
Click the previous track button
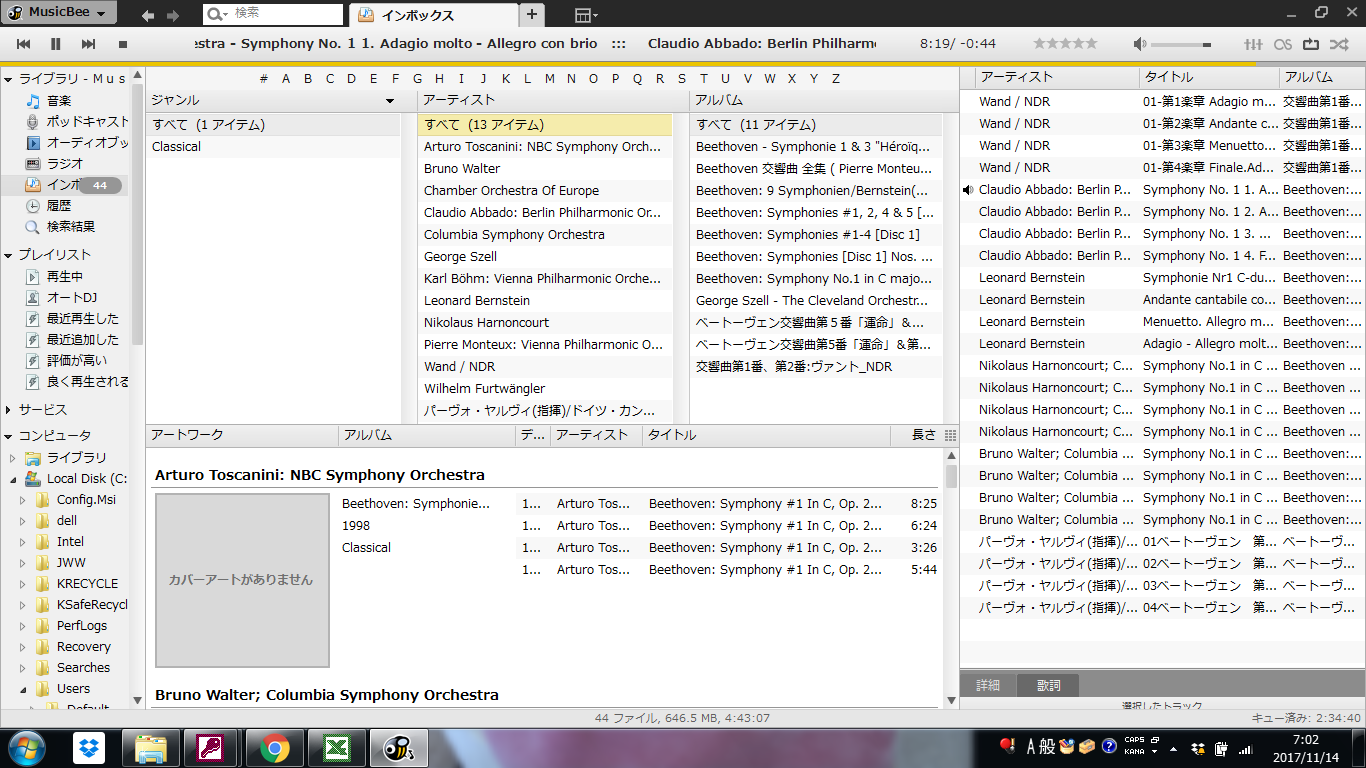[x=24, y=44]
